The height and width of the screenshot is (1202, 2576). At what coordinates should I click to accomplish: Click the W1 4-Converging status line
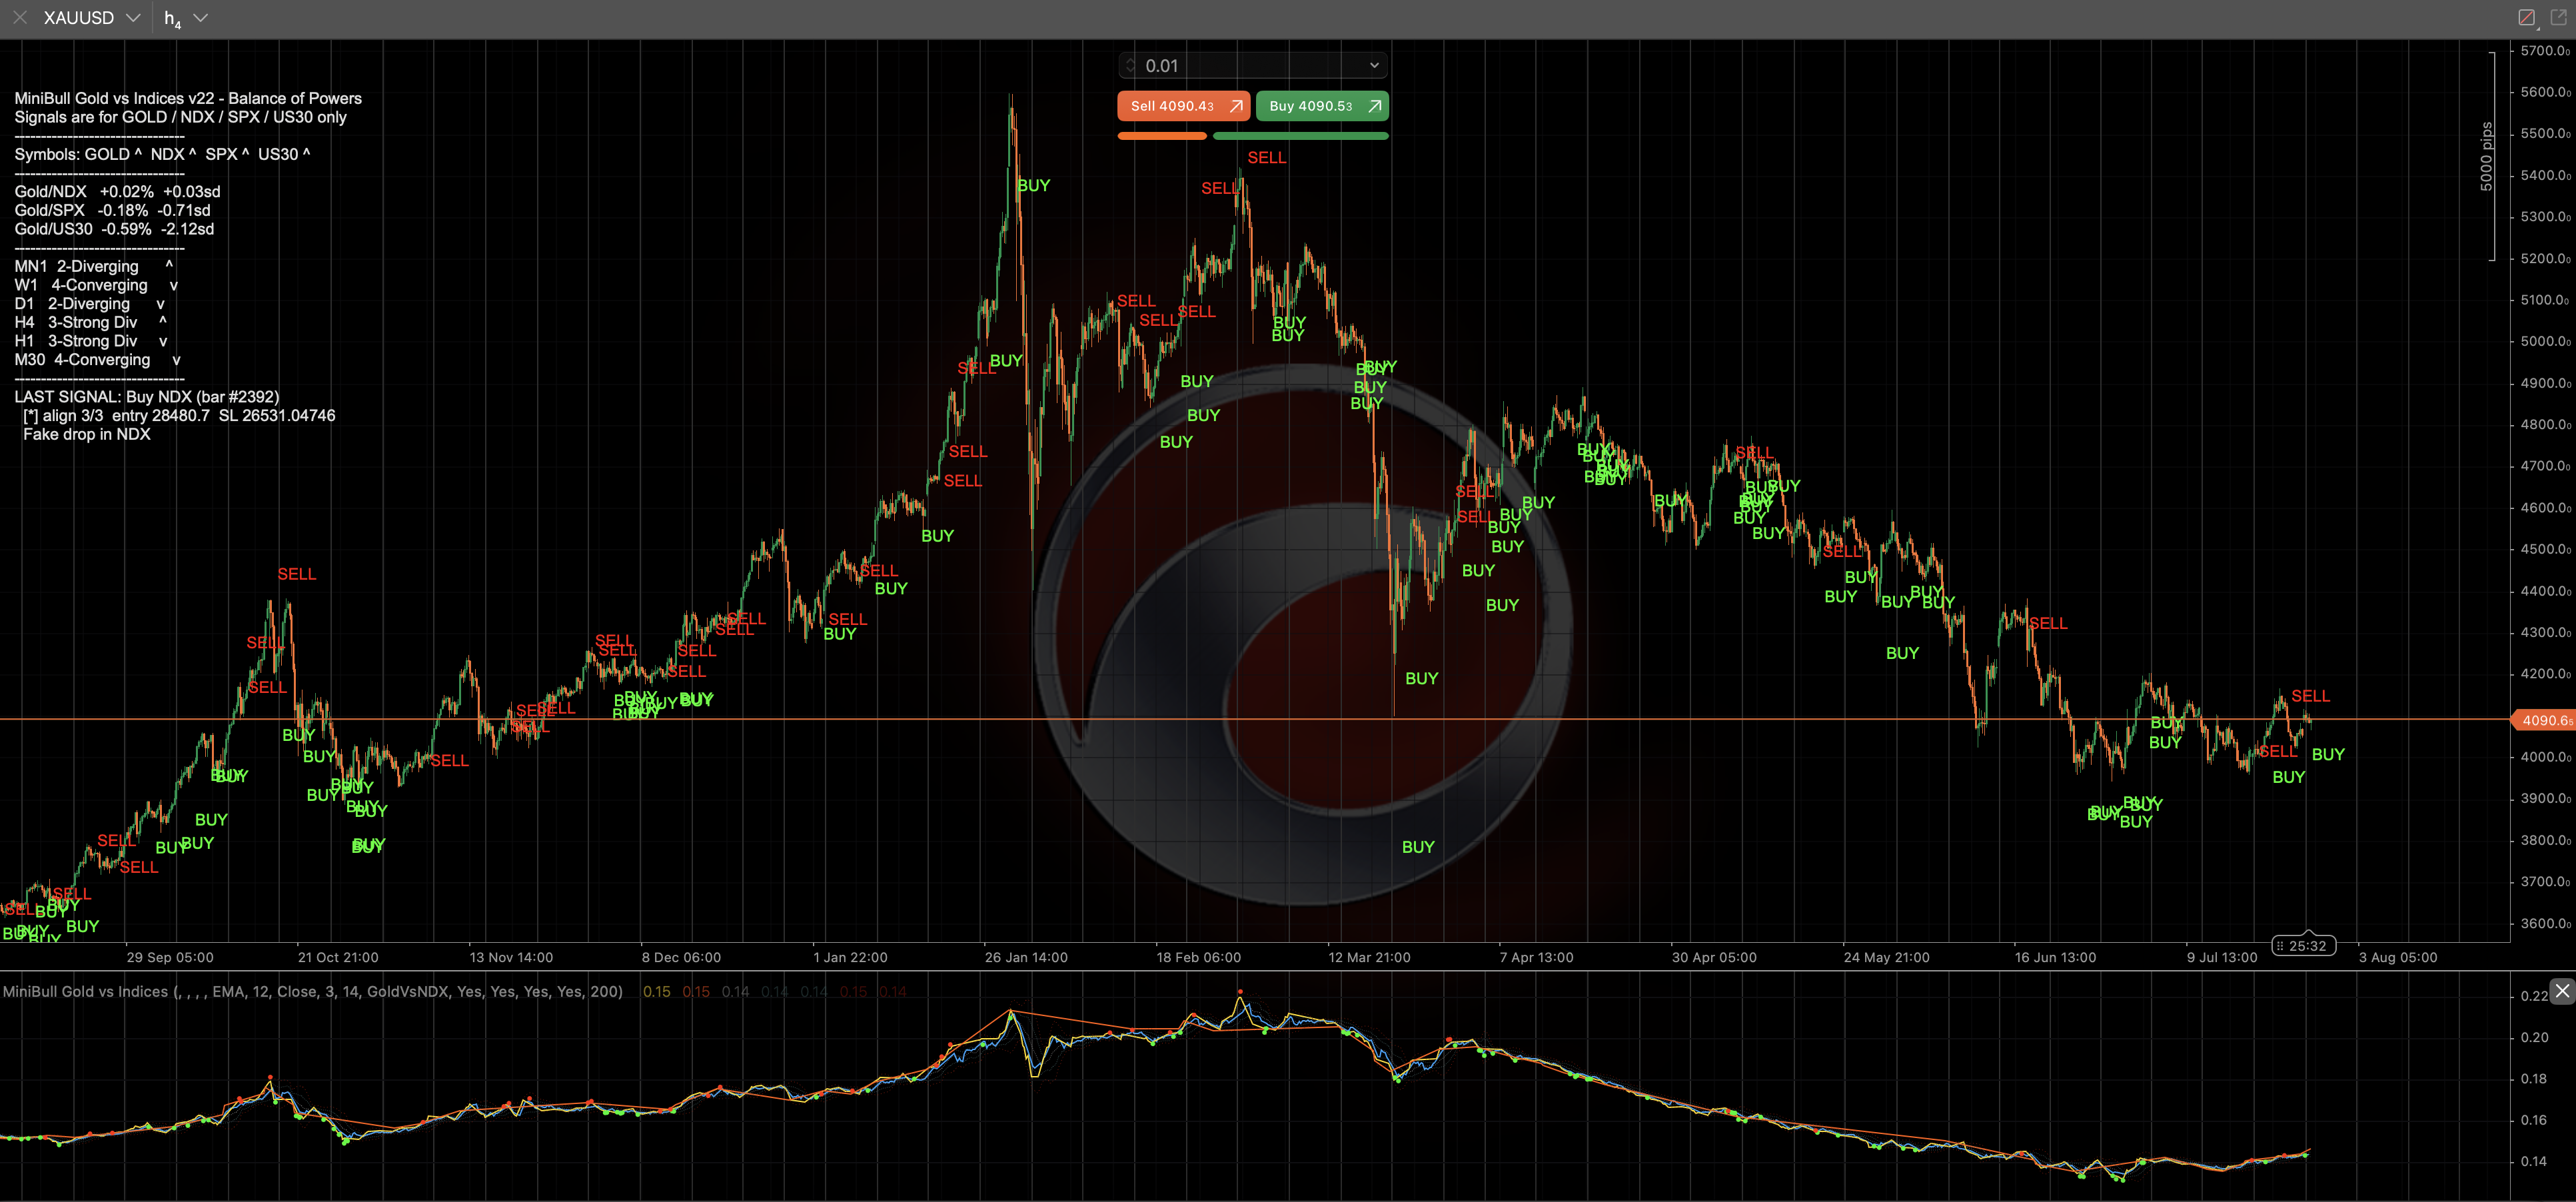pyautogui.click(x=96, y=285)
